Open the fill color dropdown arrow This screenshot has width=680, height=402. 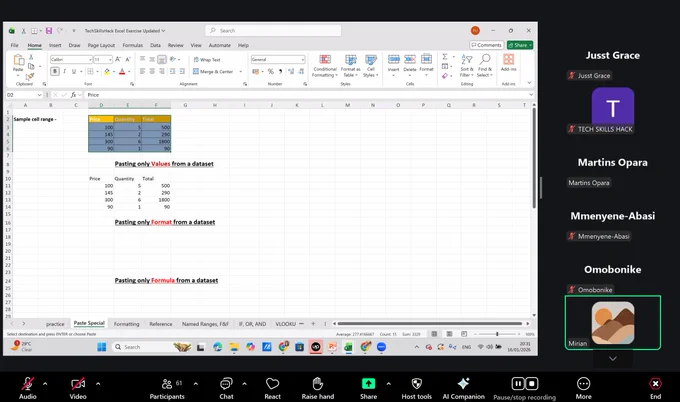point(113,72)
